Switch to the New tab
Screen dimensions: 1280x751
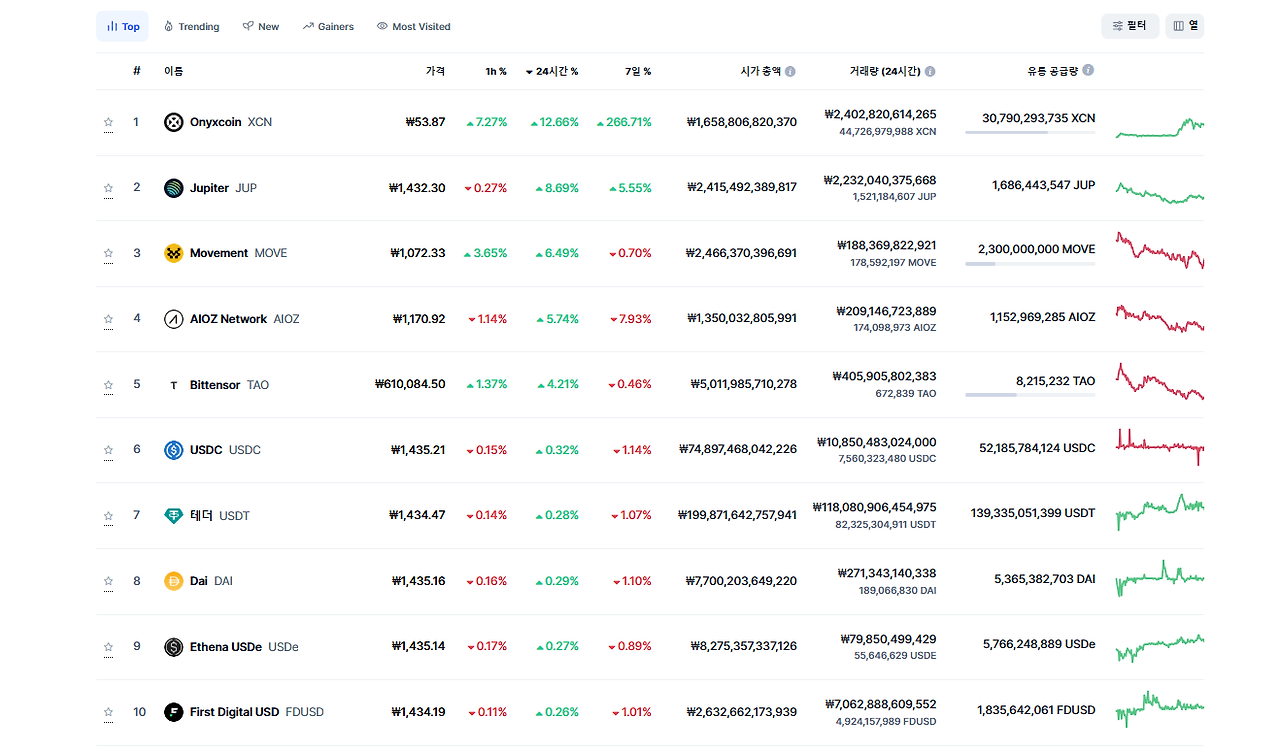coord(261,27)
